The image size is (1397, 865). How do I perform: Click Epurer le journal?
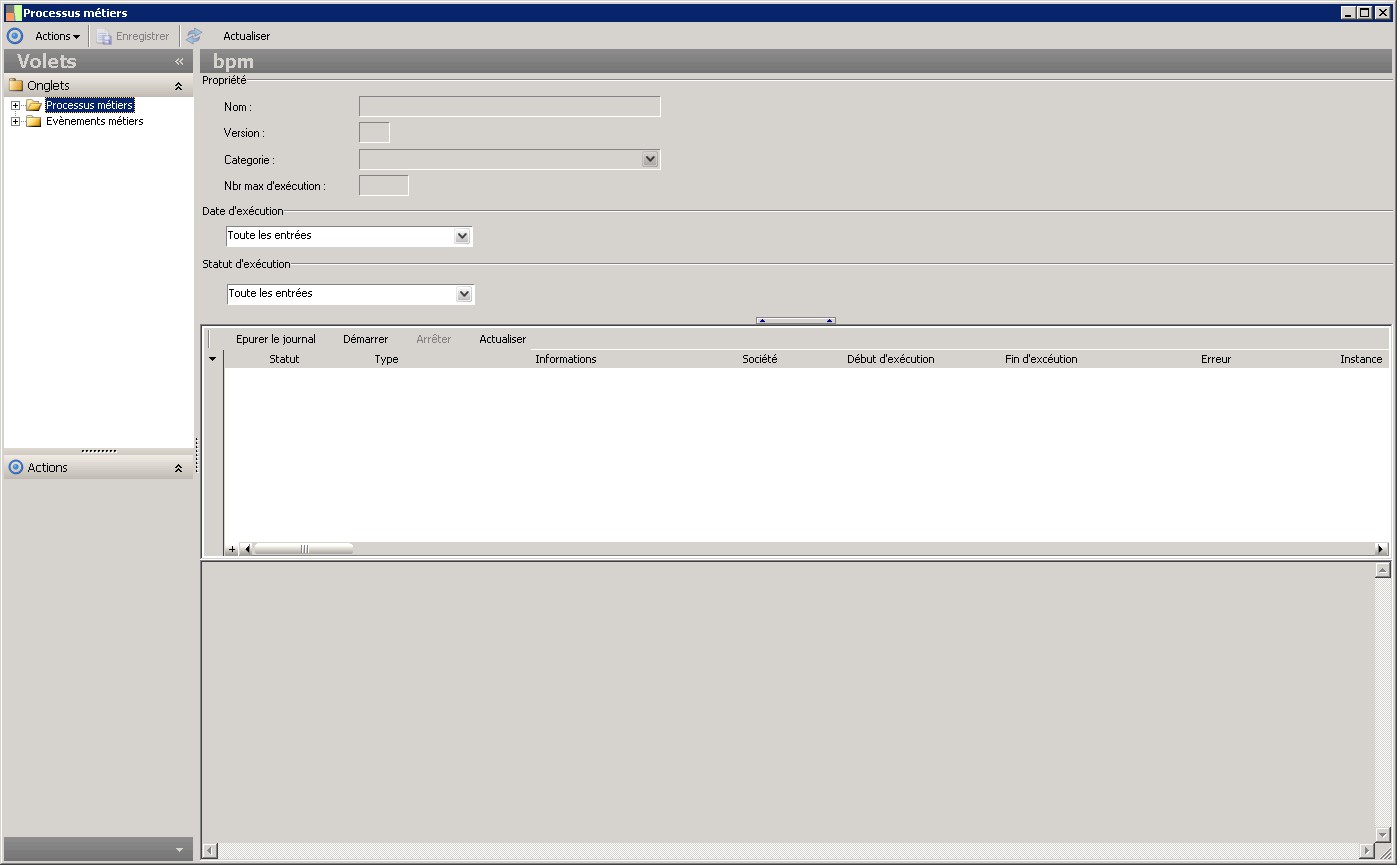[x=276, y=339]
